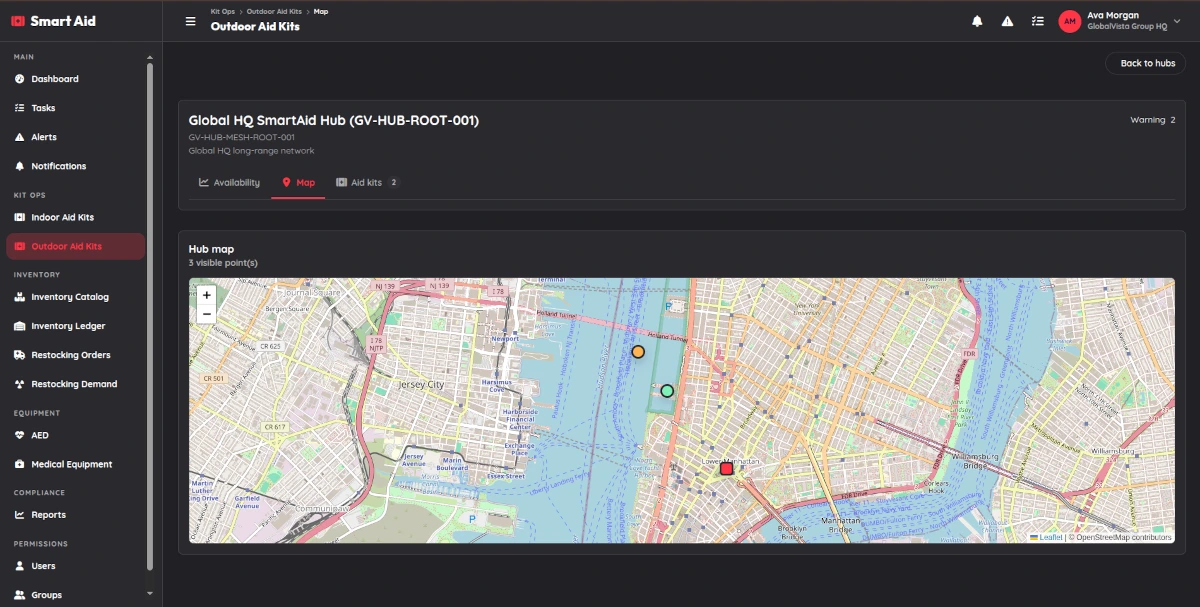1200x607 pixels.
Task: Click the Jersey City map label
Action: pyautogui.click(x=421, y=384)
